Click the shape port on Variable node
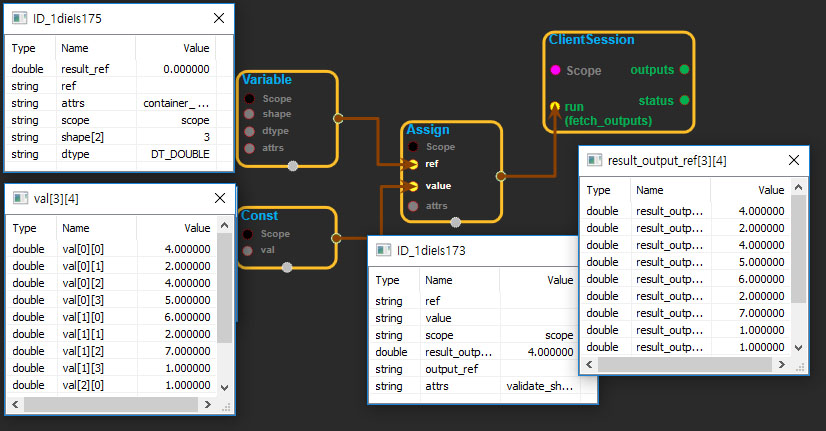Image resolution: width=826 pixels, height=431 pixels. 249,114
